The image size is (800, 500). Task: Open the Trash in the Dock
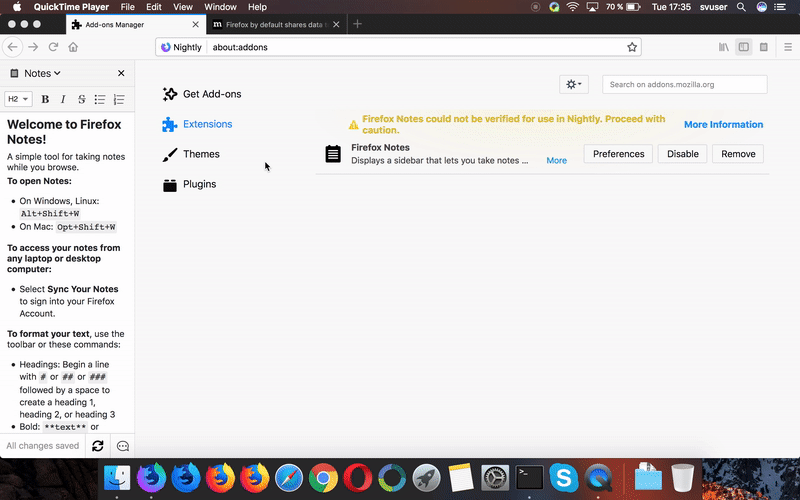coord(682,479)
